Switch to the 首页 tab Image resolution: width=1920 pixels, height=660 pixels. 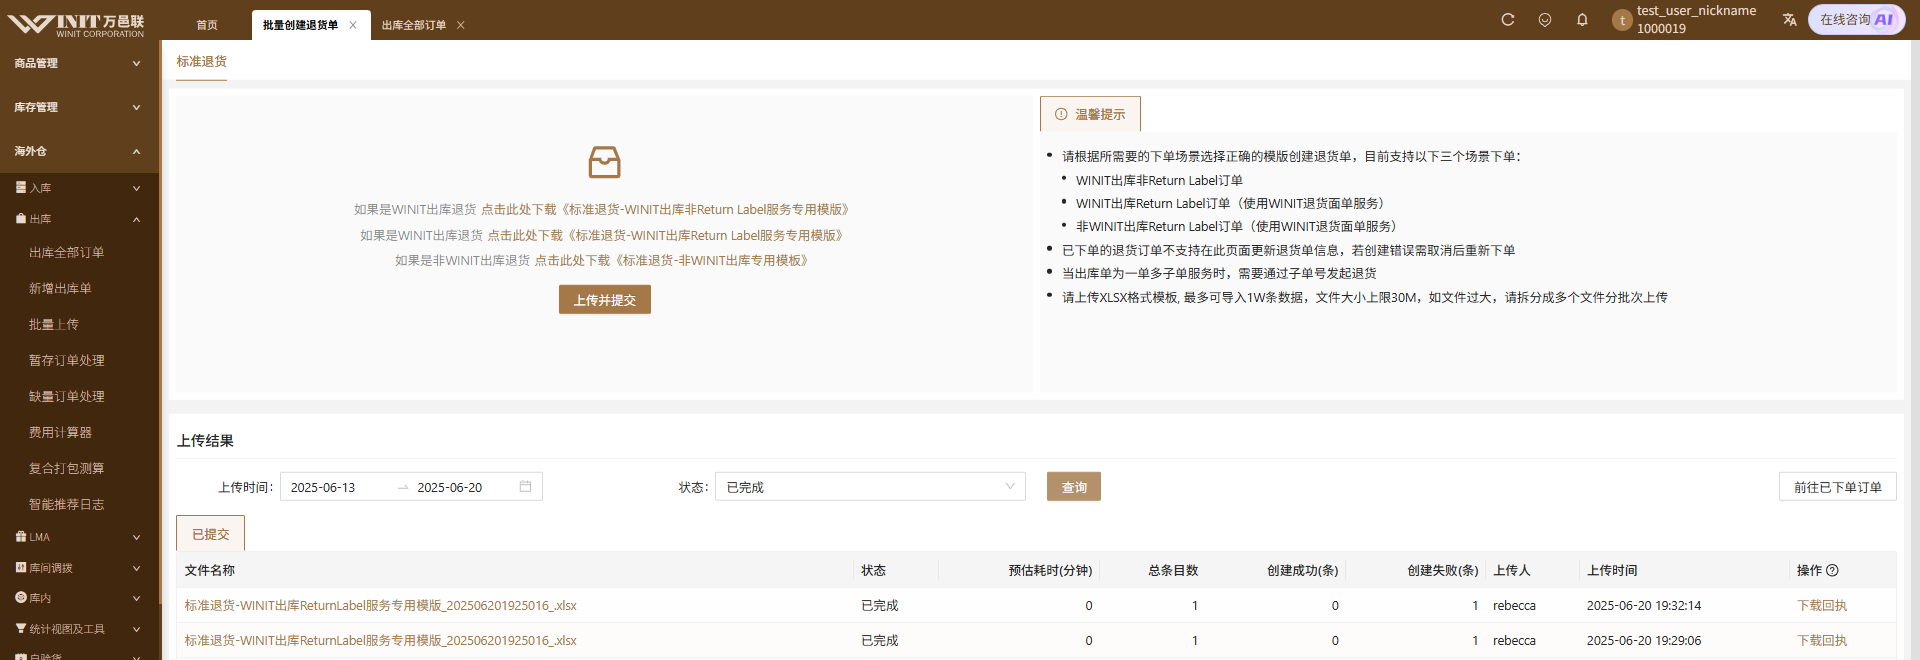[207, 25]
